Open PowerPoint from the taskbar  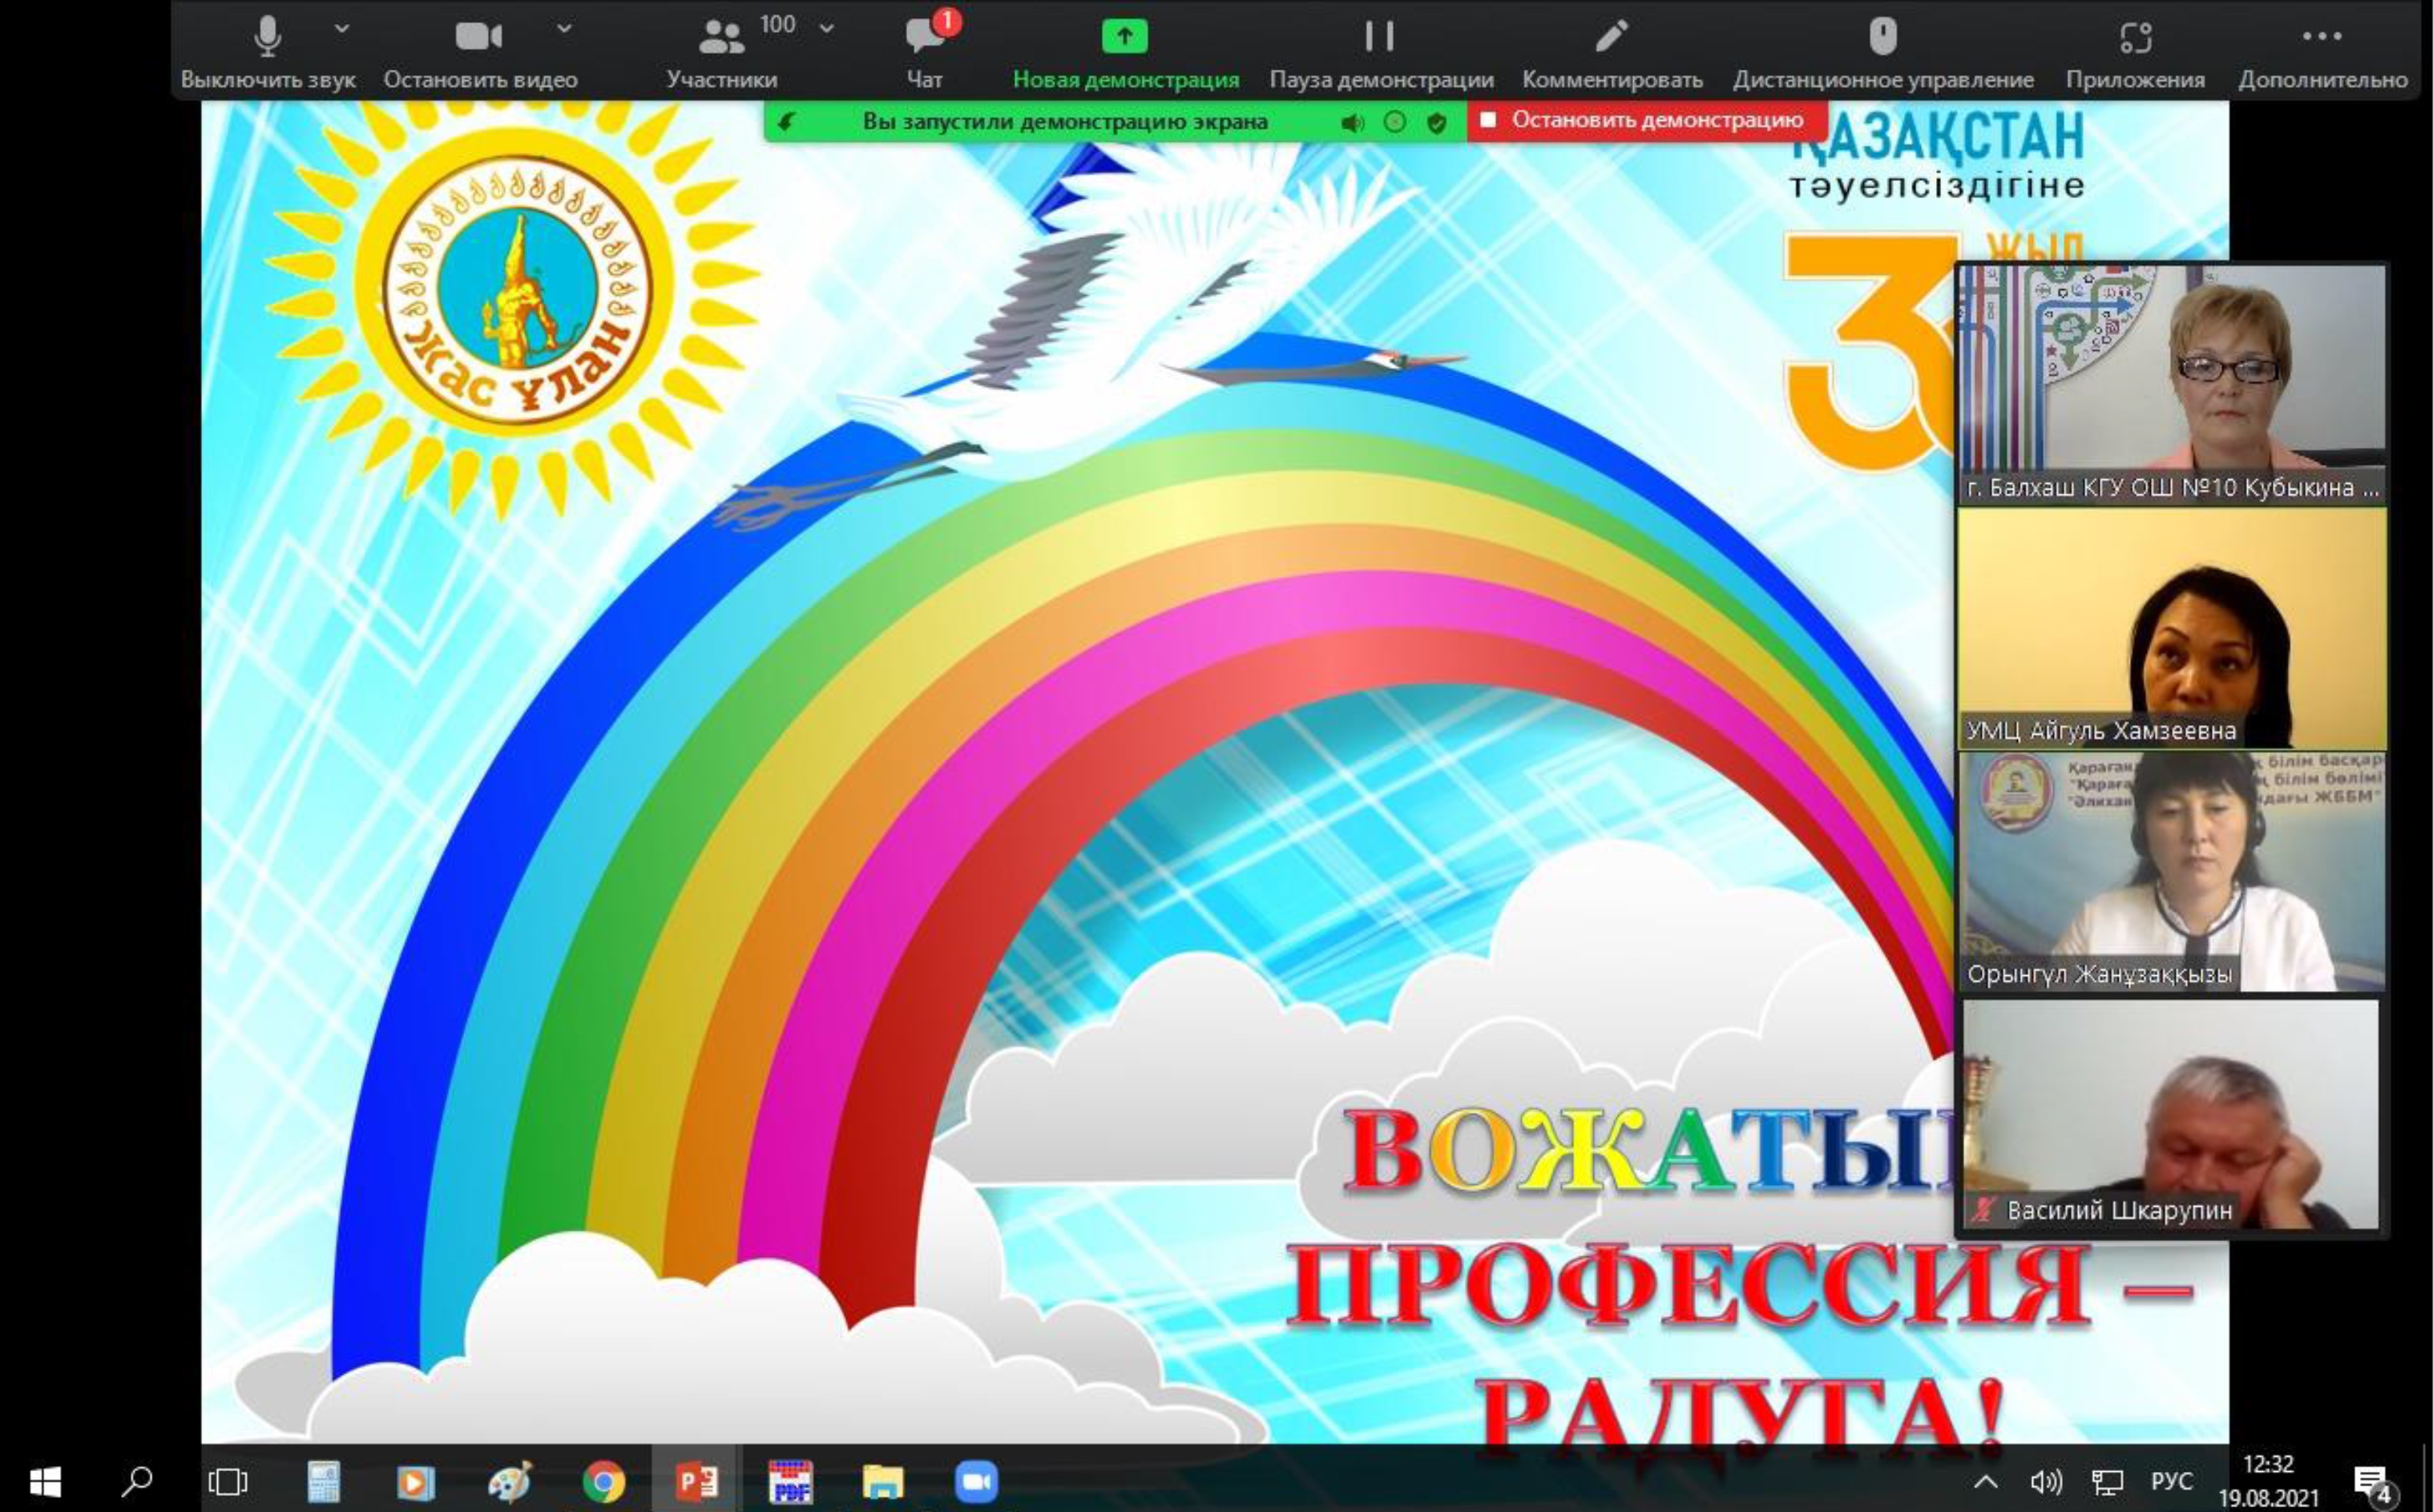point(697,1481)
